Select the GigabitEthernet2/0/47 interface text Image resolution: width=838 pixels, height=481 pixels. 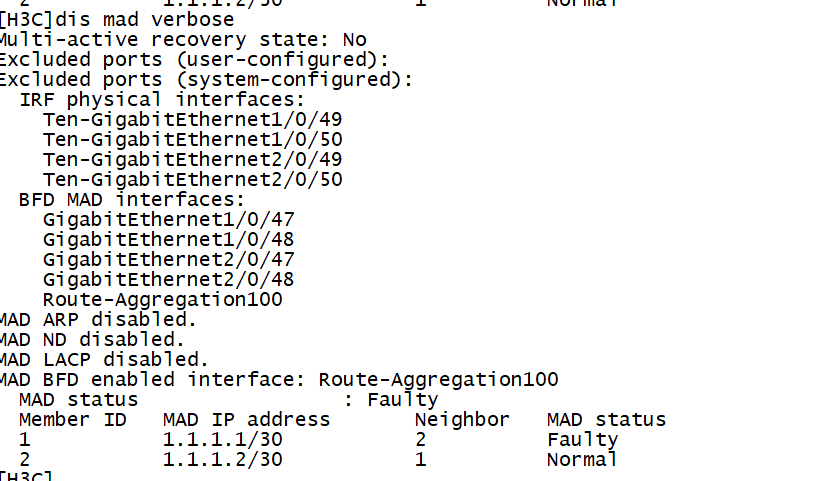pos(168,260)
